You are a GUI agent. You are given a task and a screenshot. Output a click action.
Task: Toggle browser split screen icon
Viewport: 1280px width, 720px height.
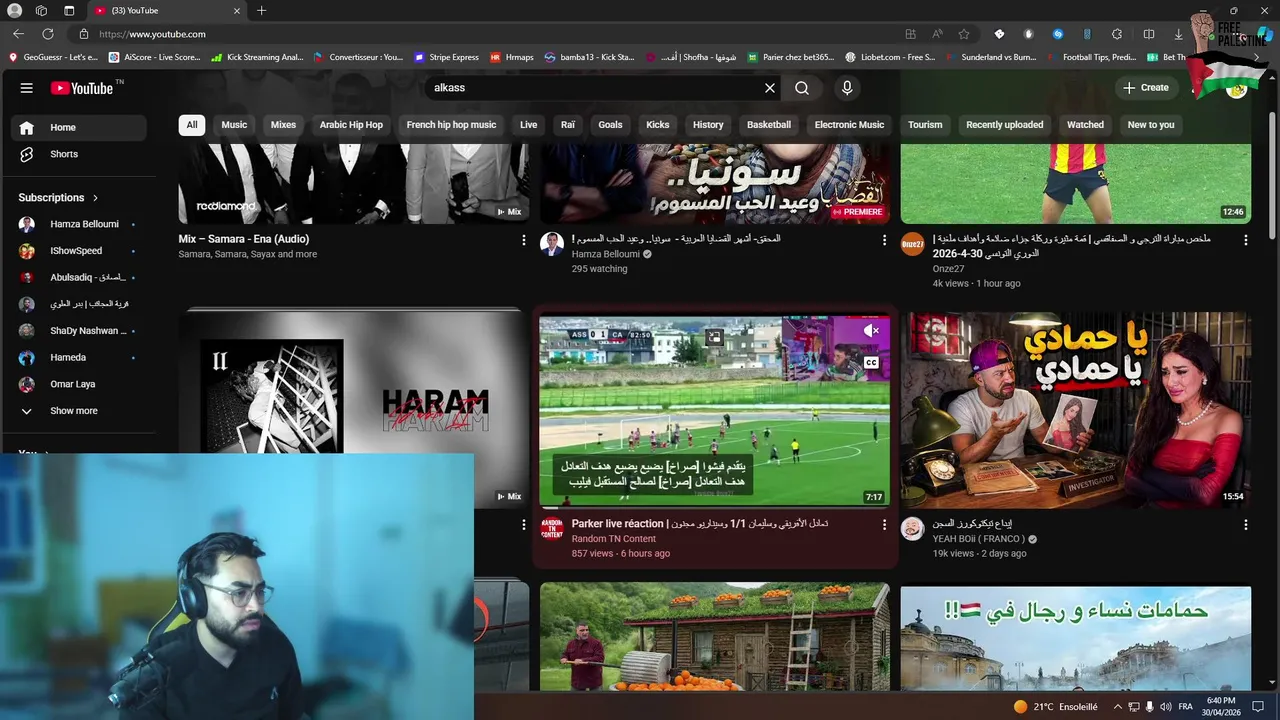1149,34
